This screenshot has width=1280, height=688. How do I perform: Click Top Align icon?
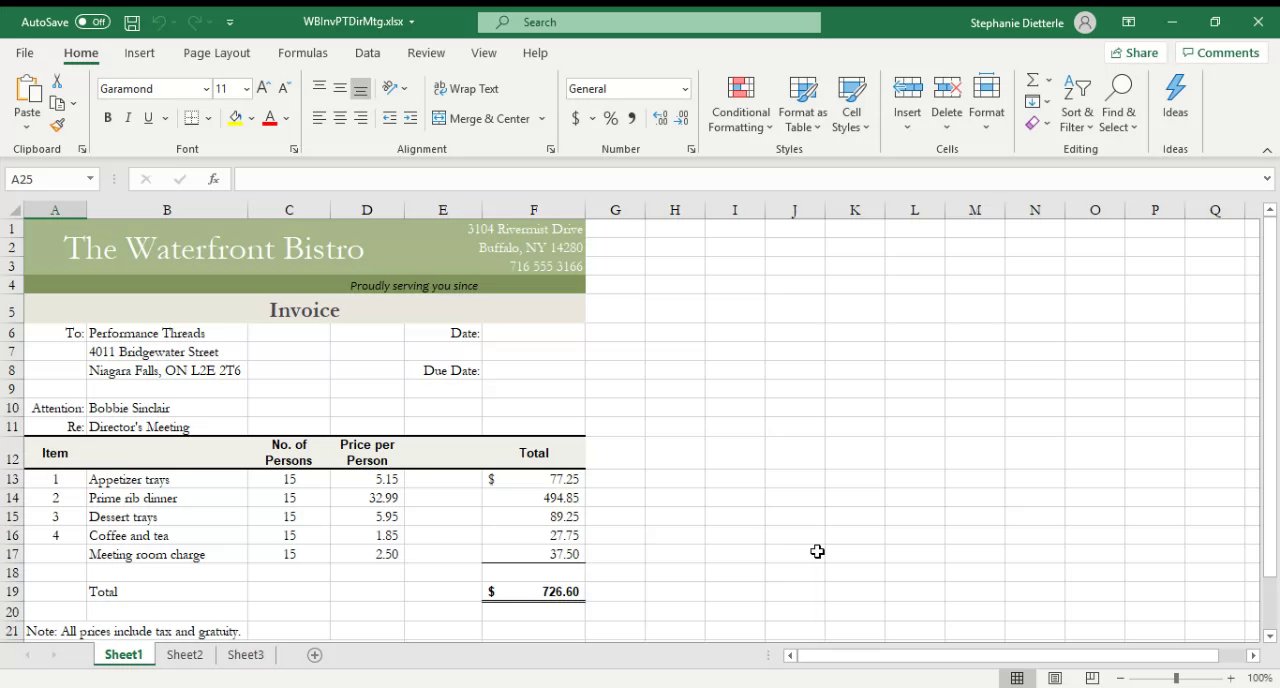click(319, 88)
